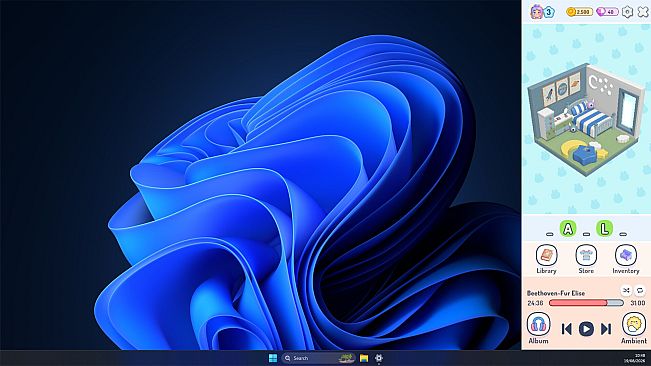
Task: Click the gear app icon on taskbar
Action: point(379,358)
